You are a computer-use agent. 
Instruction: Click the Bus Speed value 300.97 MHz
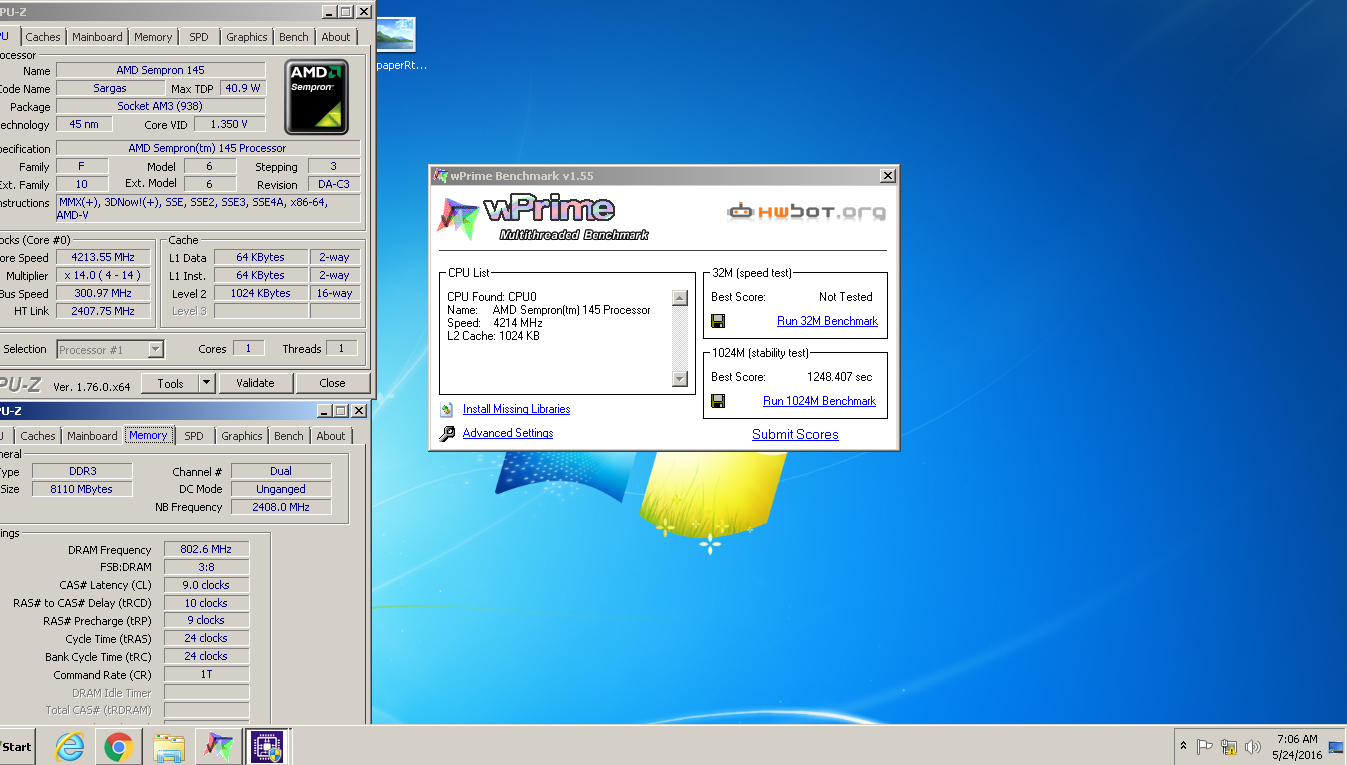(x=104, y=293)
